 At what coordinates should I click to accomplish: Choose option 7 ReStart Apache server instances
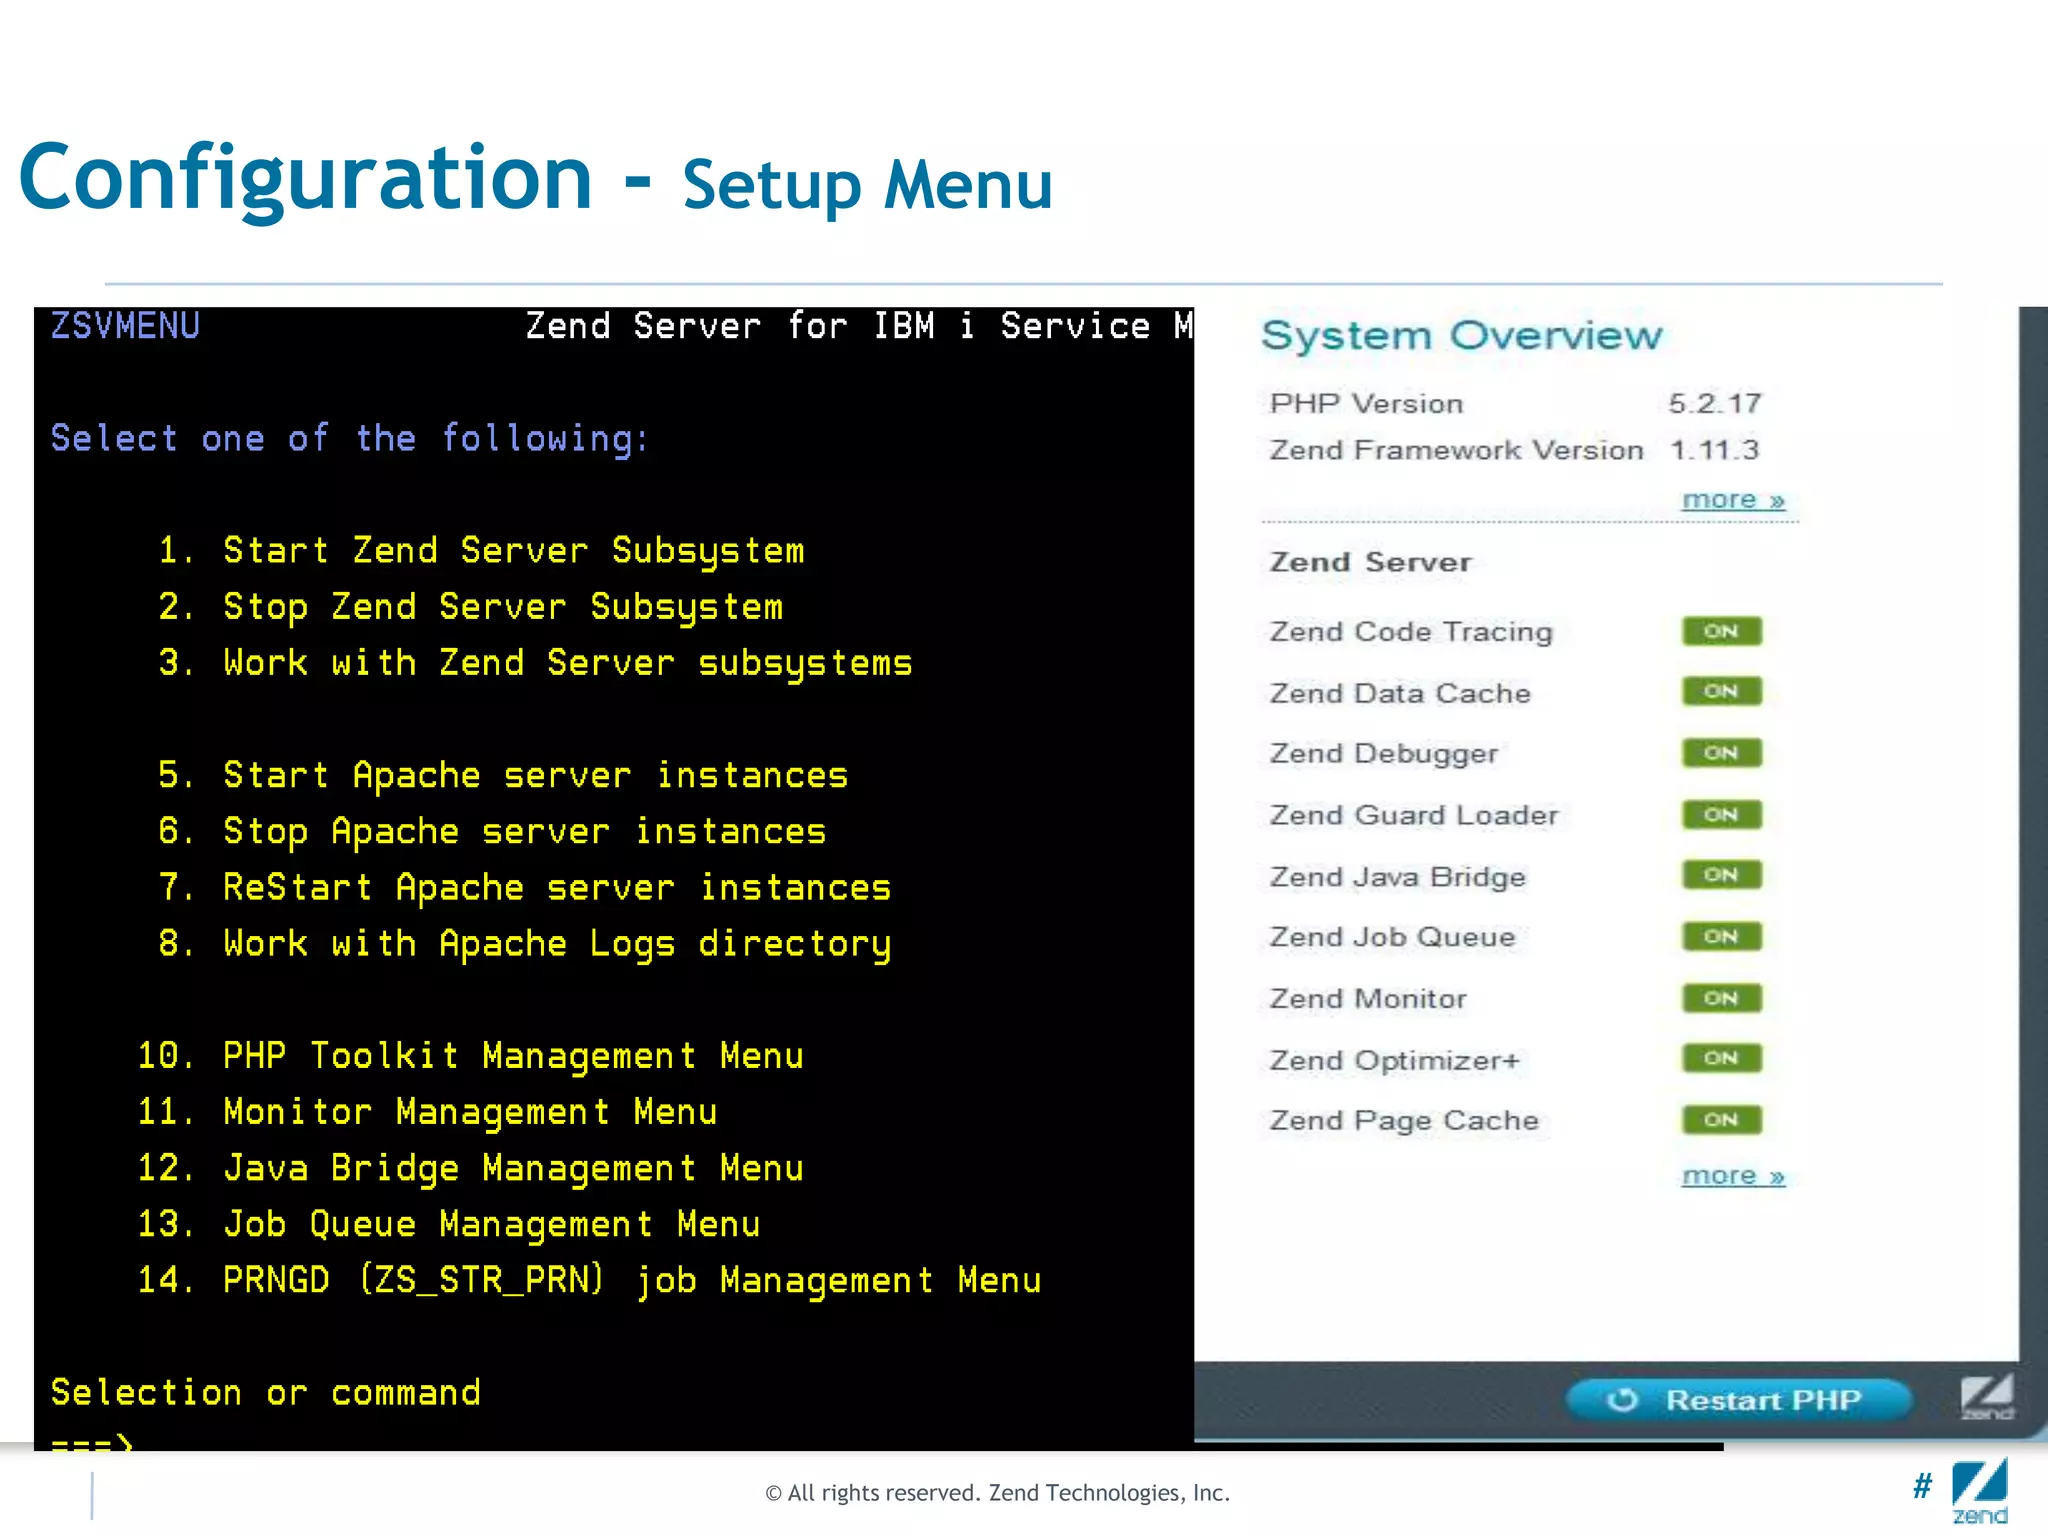[524, 887]
